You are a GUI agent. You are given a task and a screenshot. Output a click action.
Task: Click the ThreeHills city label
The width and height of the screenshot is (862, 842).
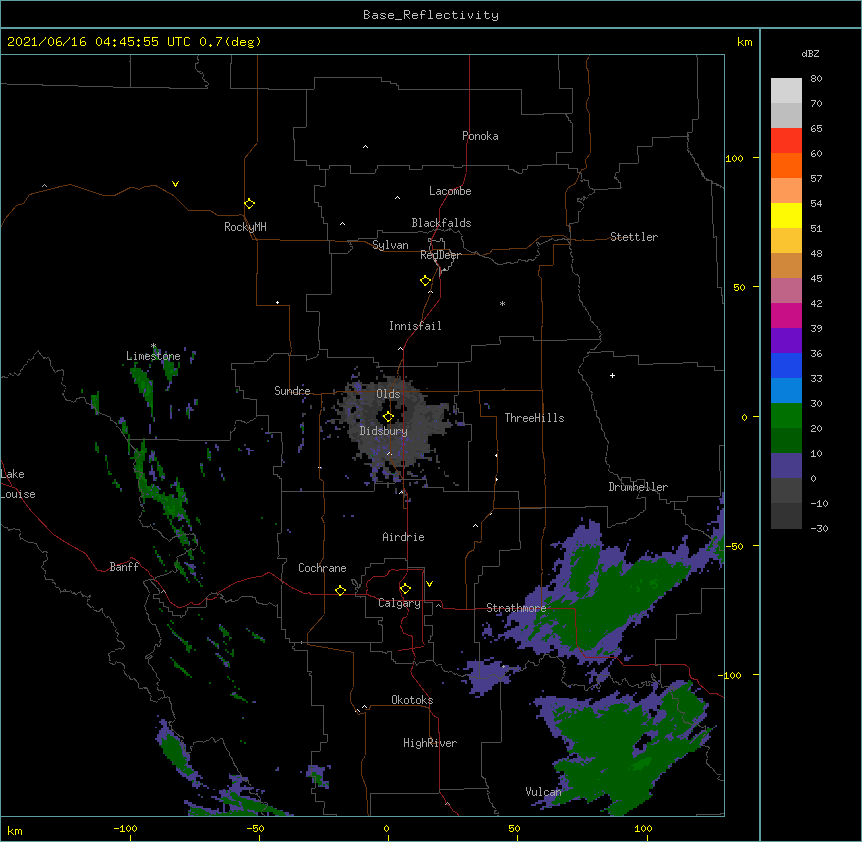[x=534, y=418]
